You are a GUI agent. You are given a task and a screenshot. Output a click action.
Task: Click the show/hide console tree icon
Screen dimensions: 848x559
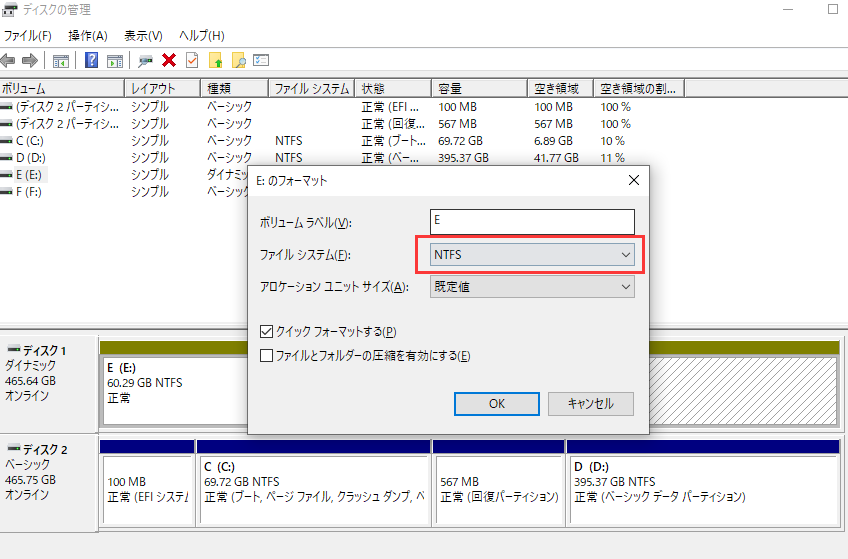tap(60, 60)
